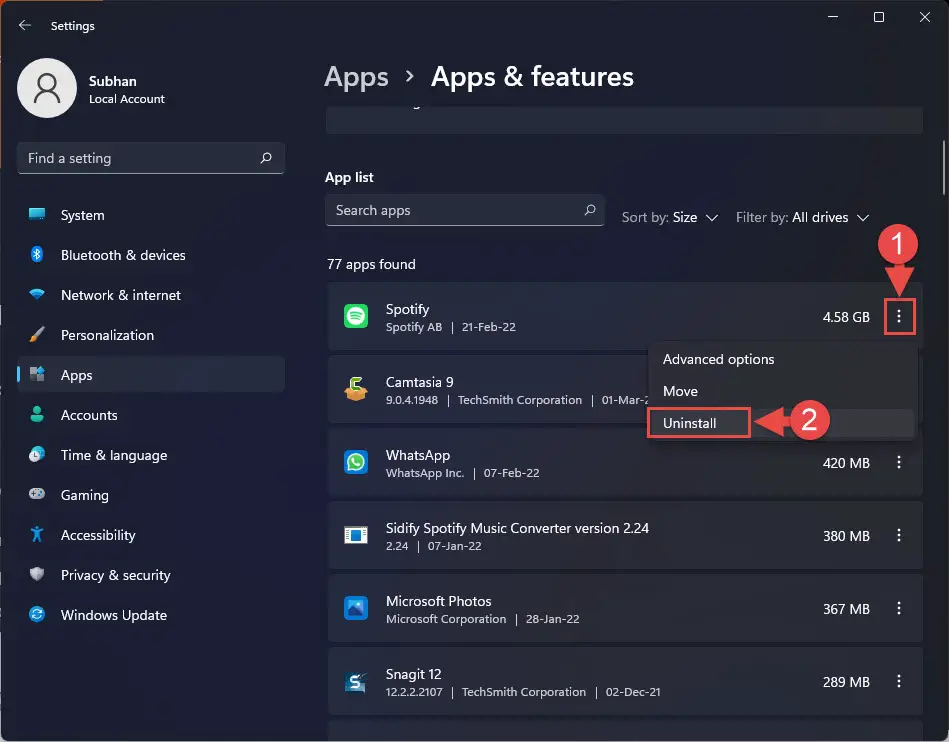Click the back arrow in Settings

pyautogui.click(x=25, y=25)
